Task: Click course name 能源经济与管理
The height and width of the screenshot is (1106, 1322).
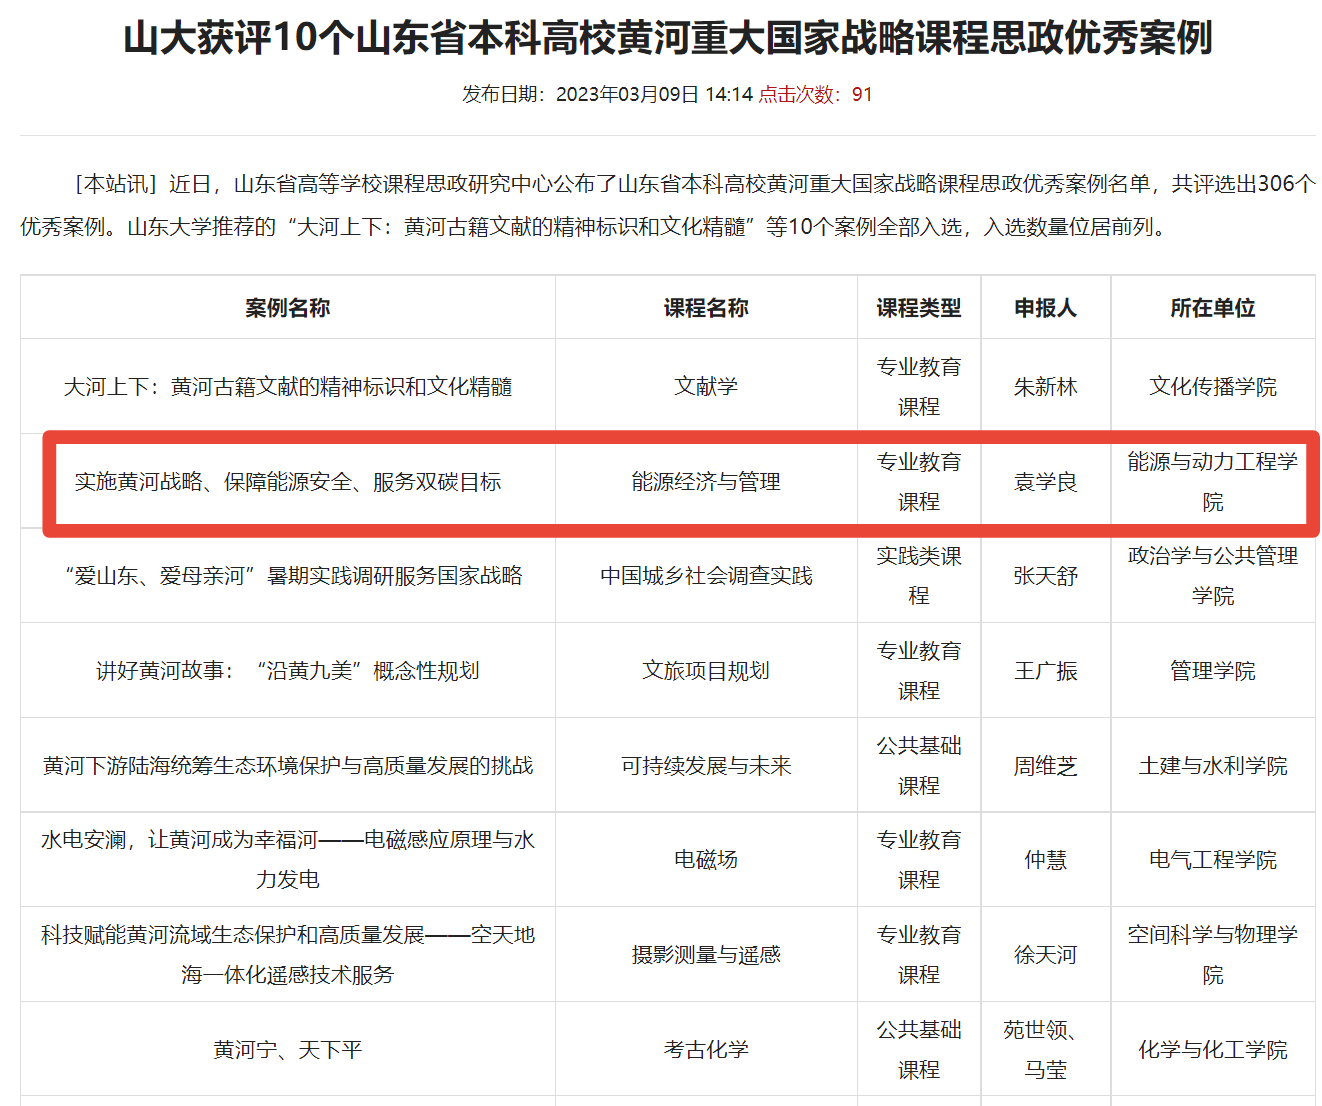Action: click(706, 482)
